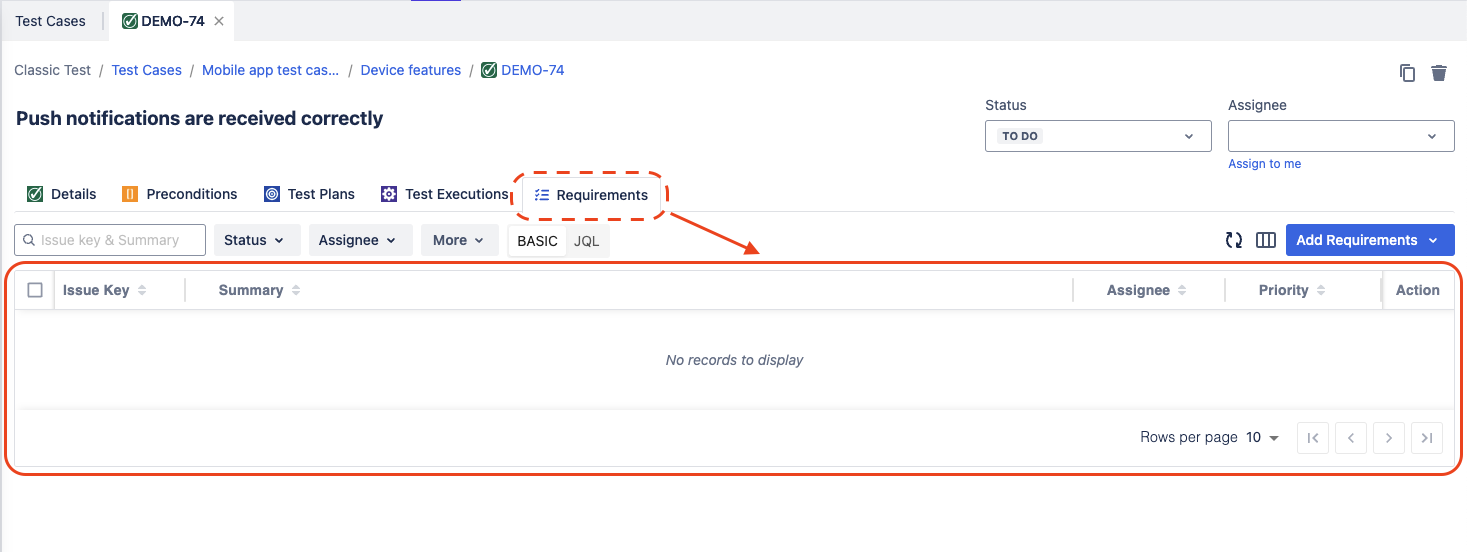Tick the select-all checkbox in table header
1467x552 pixels.
(35, 290)
